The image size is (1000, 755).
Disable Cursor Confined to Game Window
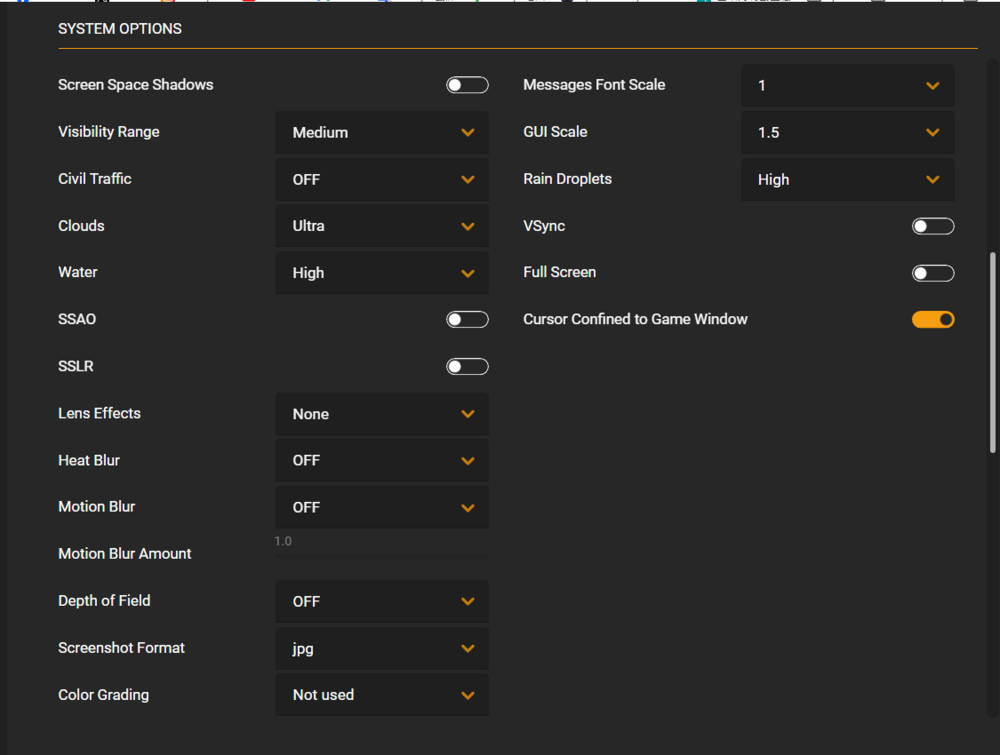[x=933, y=320]
